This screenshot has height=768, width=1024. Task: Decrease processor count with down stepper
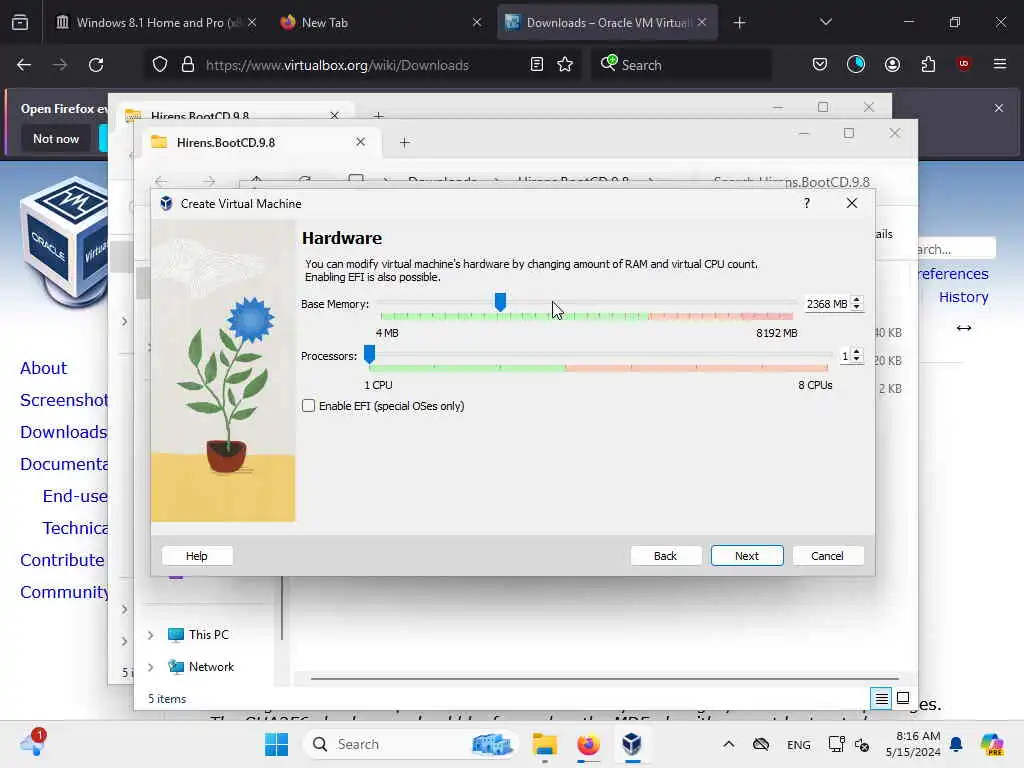point(857,360)
